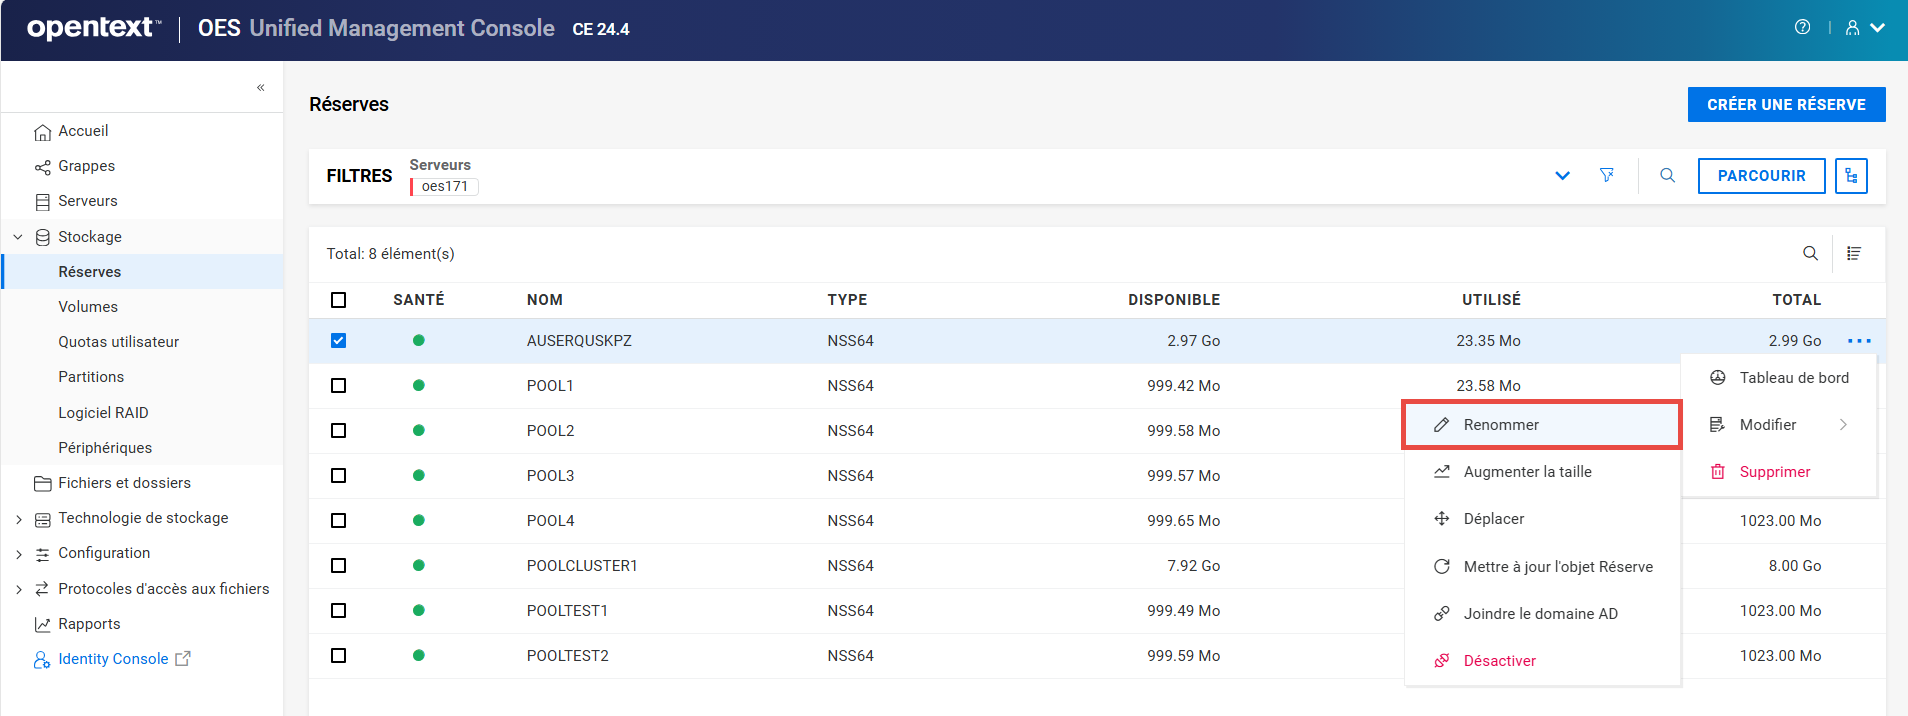
Task: Toggle the select-all header checkbox
Action: tap(339, 300)
